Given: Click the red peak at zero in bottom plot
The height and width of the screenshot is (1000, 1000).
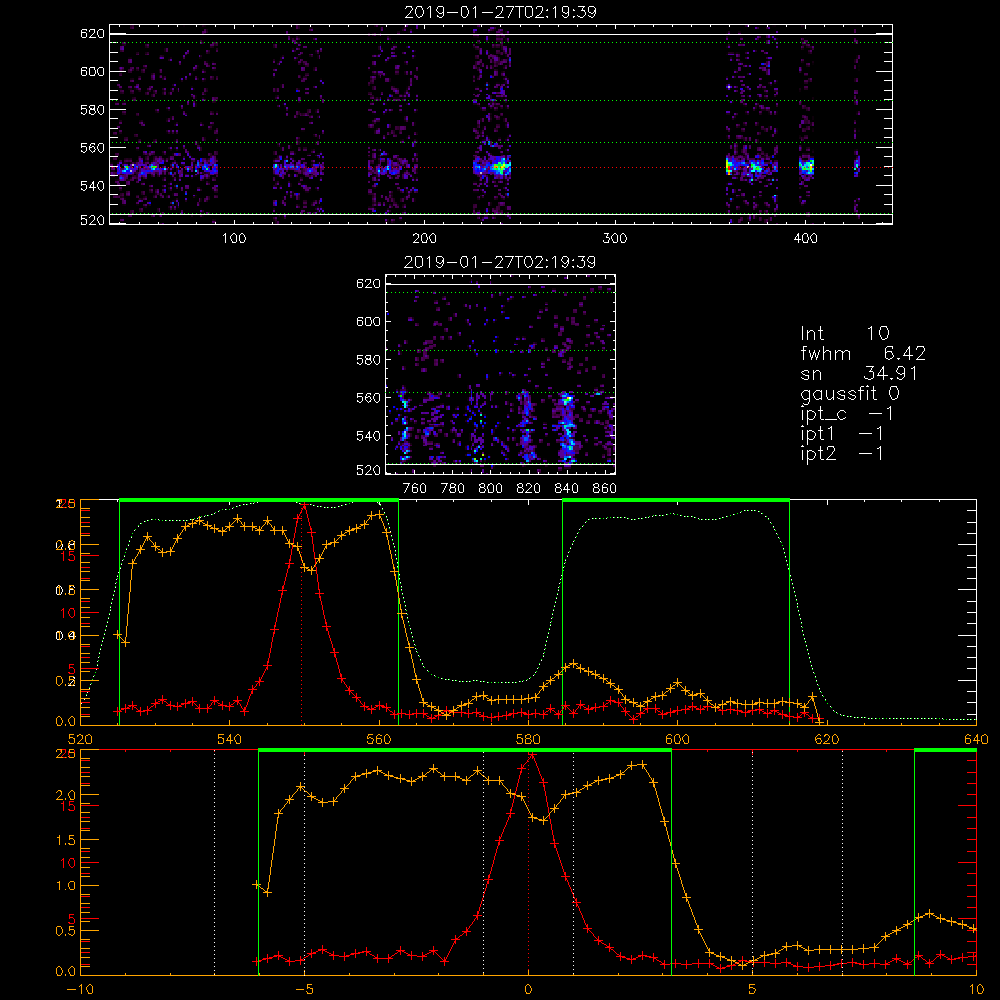Looking at the screenshot, I should 531,755.
